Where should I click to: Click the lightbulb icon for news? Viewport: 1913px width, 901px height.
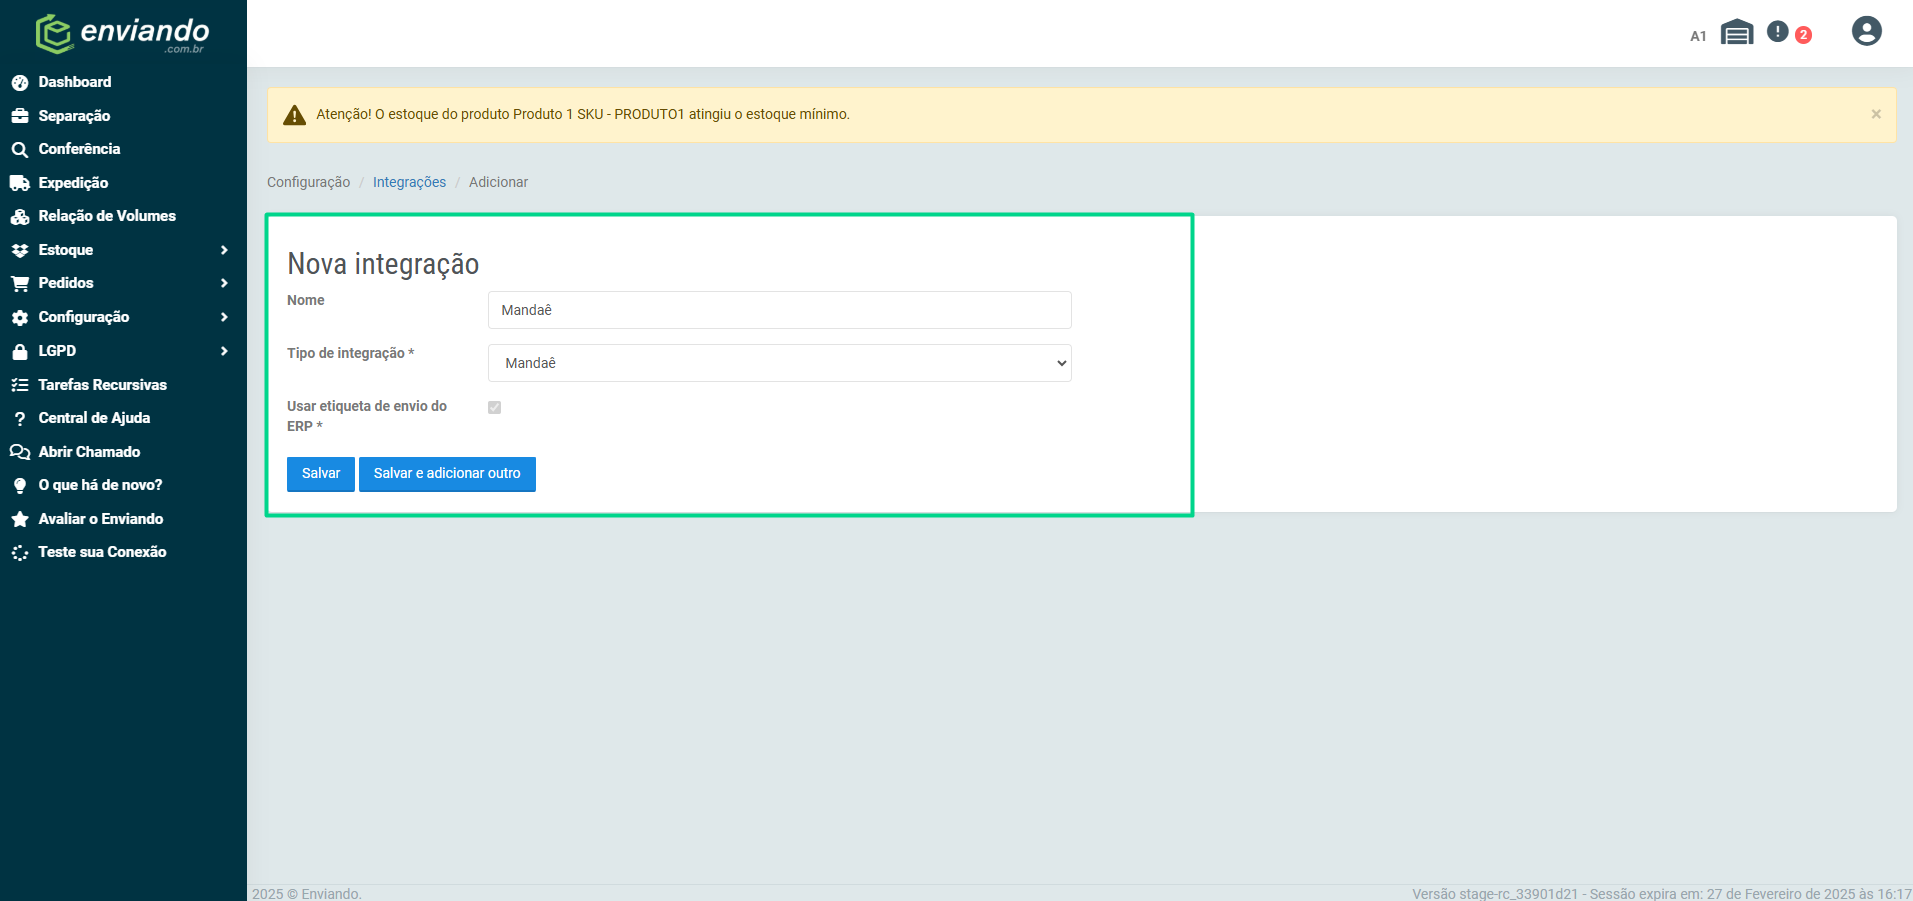20,485
